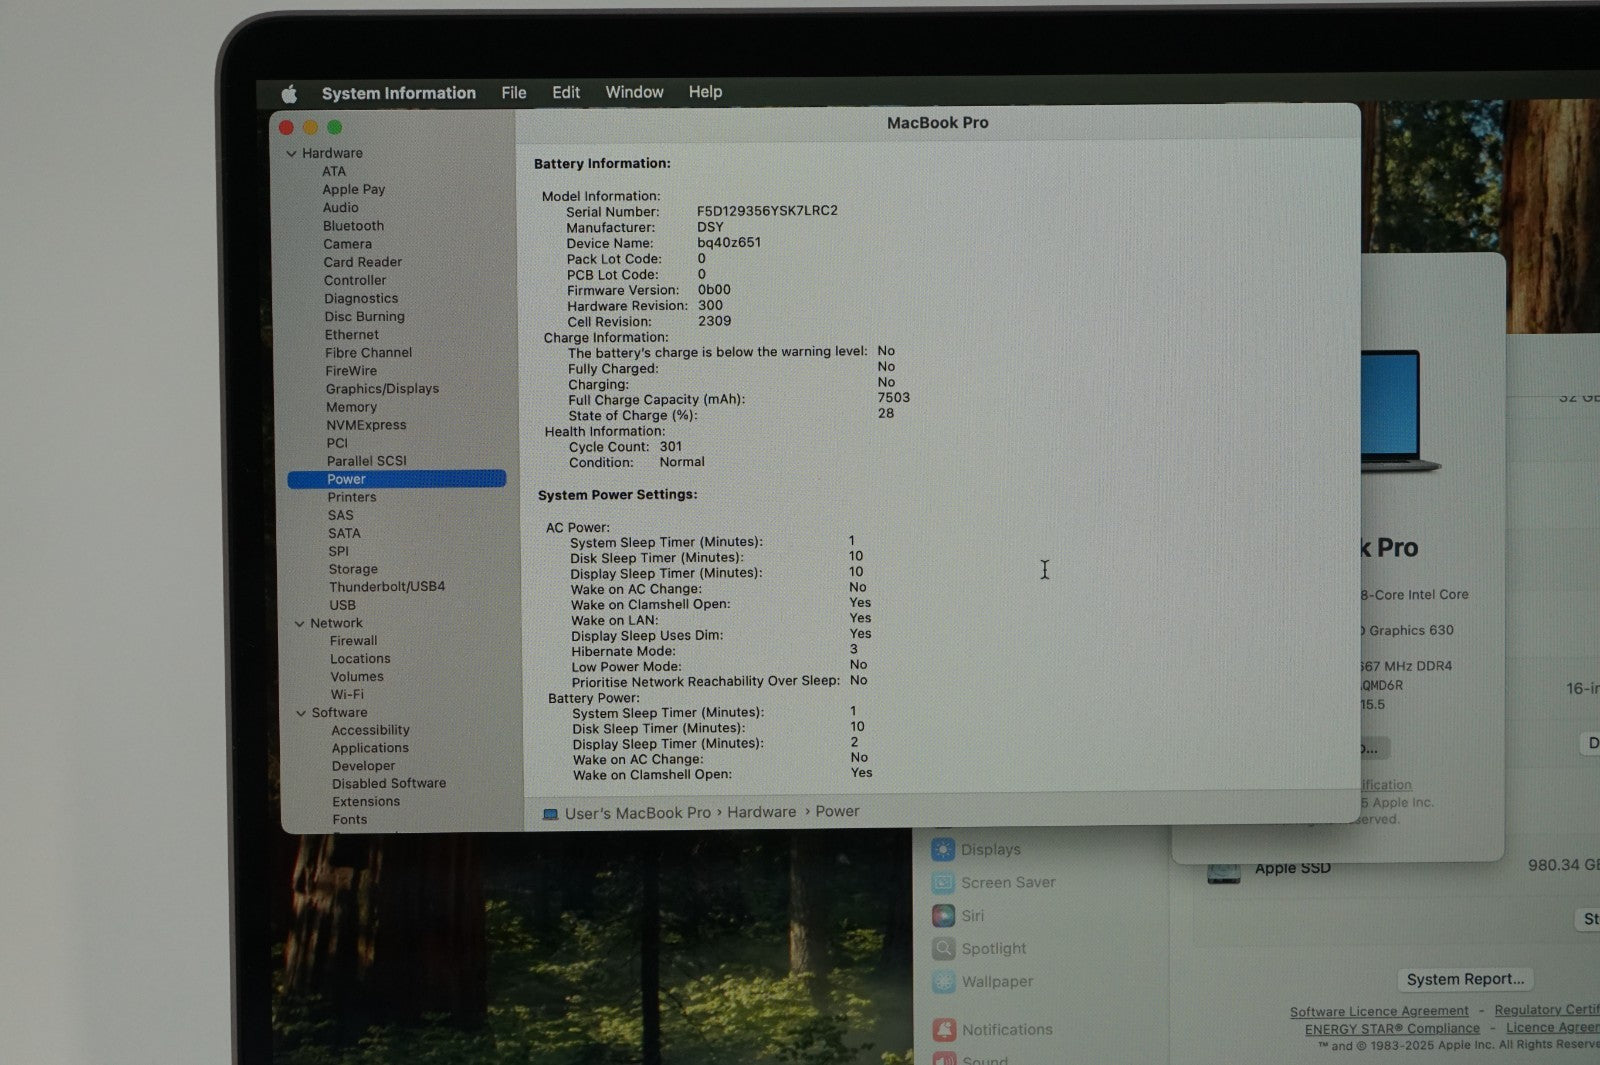Screen dimensions: 1600x1065
Task: Select Card Reader in the sidebar
Action: coord(362,262)
